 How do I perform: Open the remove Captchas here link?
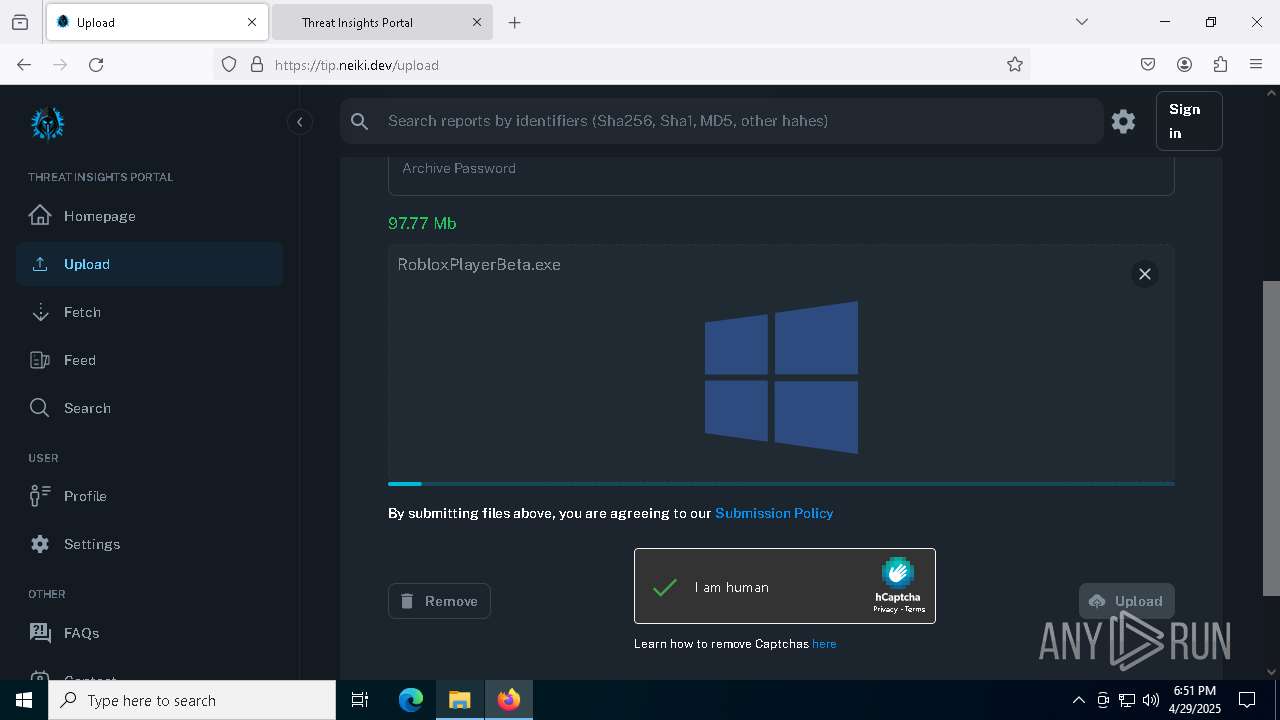pyautogui.click(x=824, y=644)
